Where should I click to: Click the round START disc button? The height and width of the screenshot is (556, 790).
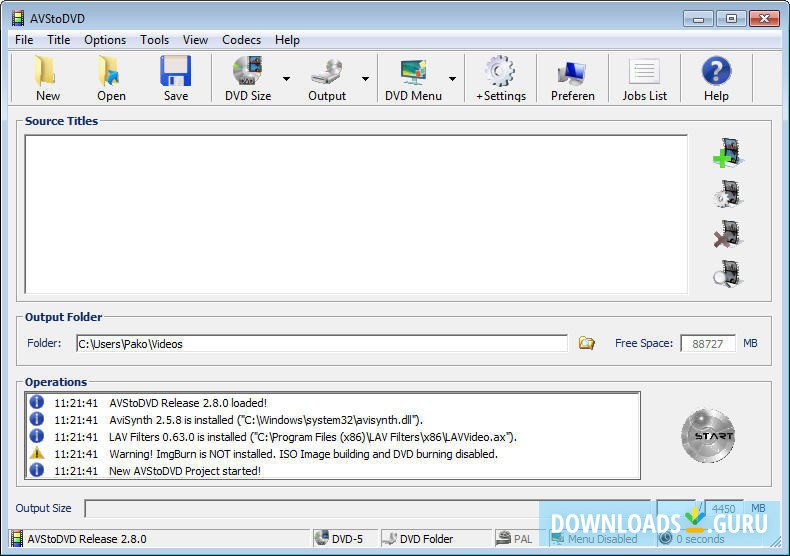pos(708,436)
